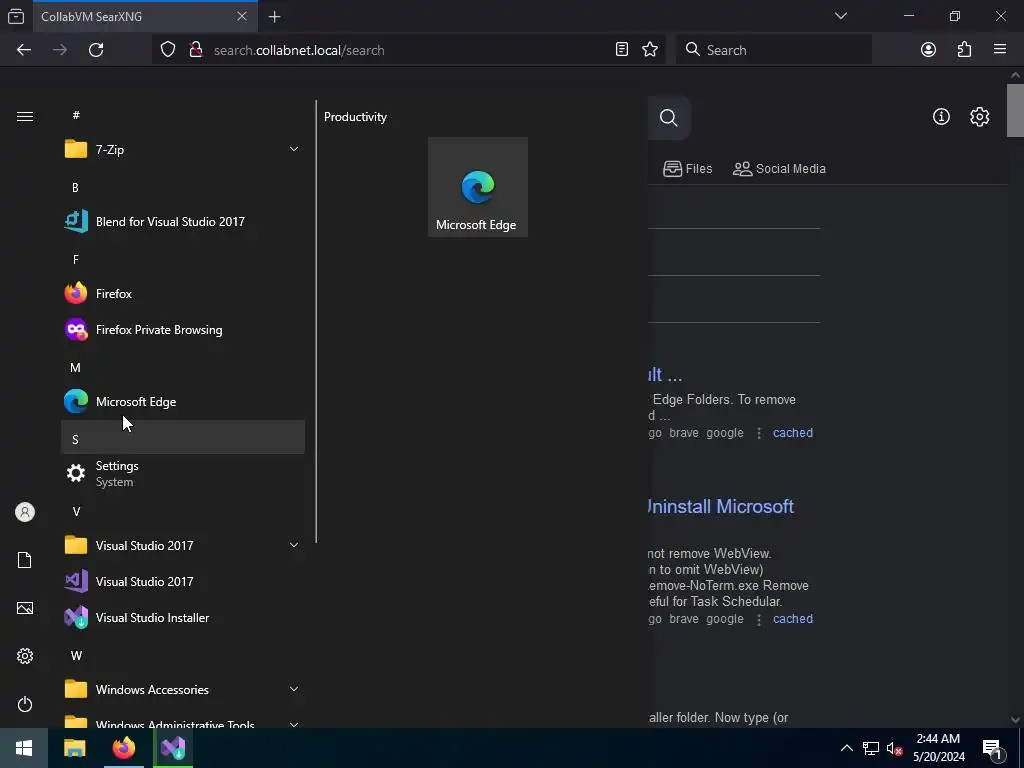1024x768 pixels.
Task: Focus the Firefox Search box
Action: [x=774, y=50]
